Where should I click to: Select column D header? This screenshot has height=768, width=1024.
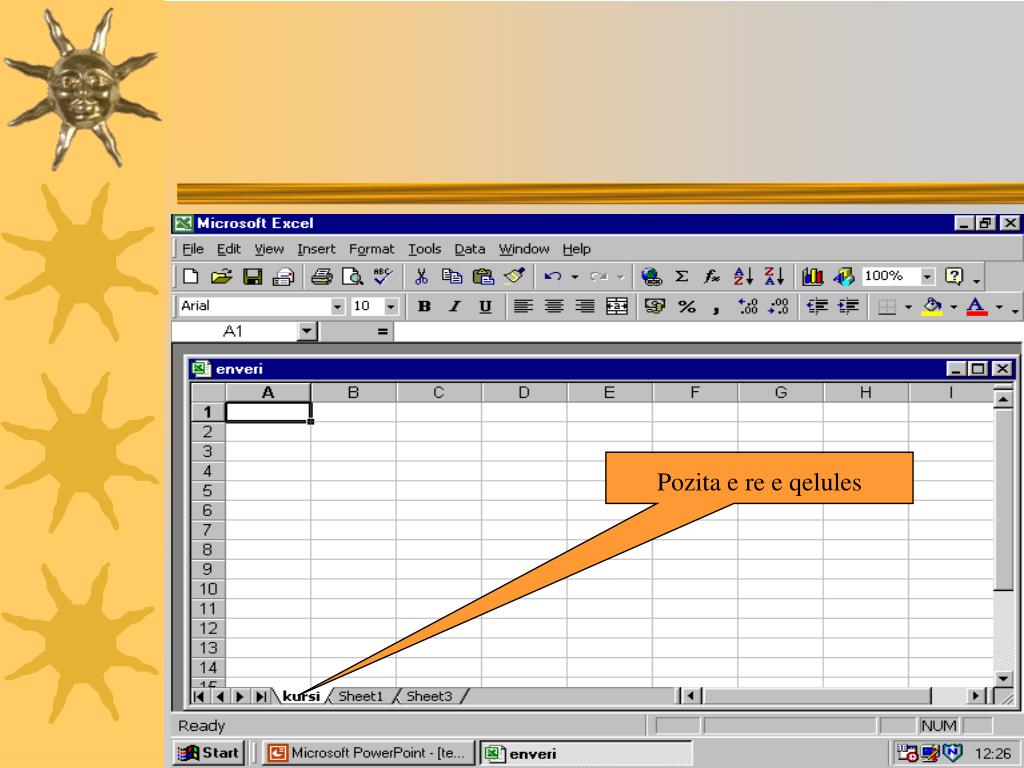(x=524, y=392)
